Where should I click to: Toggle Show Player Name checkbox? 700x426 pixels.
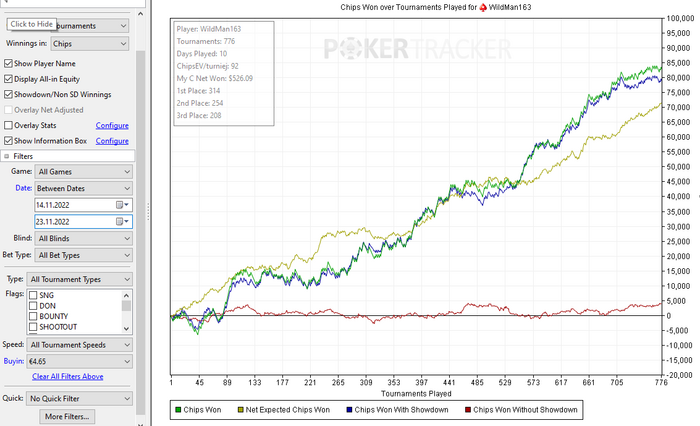pos(8,63)
